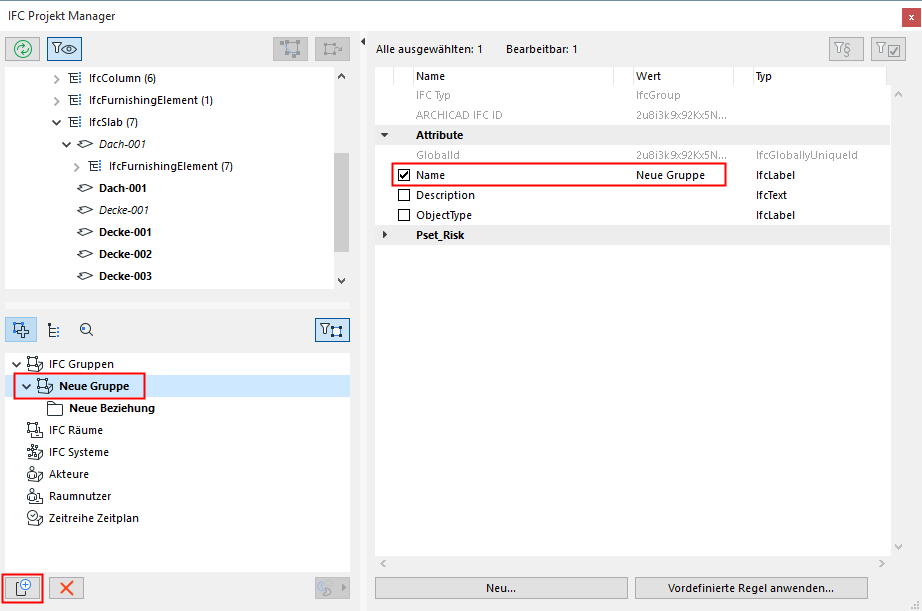The height and width of the screenshot is (611, 922).
Task: Select the Decke-003 slab
Action: click(125, 276)
